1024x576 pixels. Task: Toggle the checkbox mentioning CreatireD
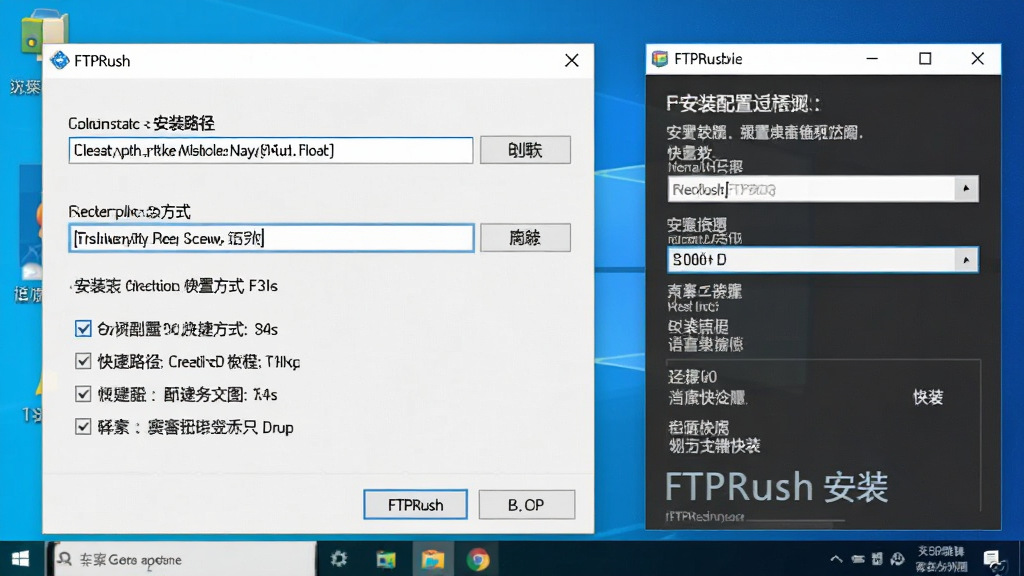tap(83, 361)
